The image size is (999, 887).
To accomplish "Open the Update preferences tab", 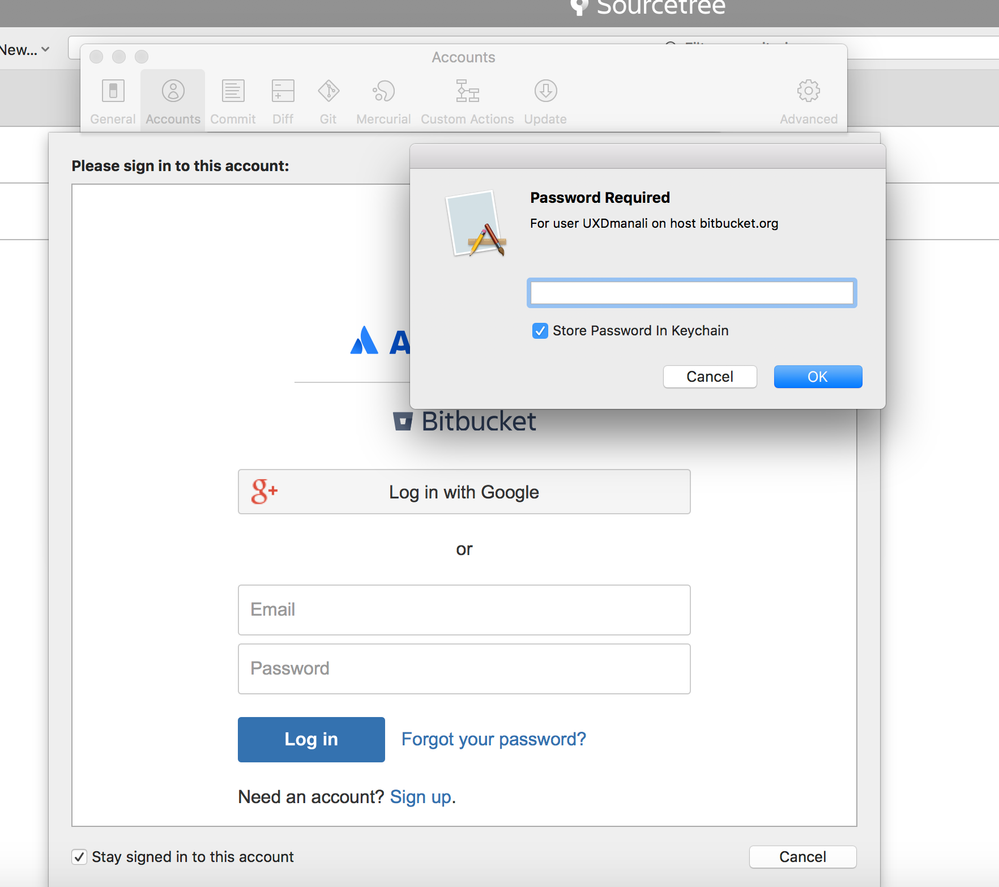I will (545, 101).
